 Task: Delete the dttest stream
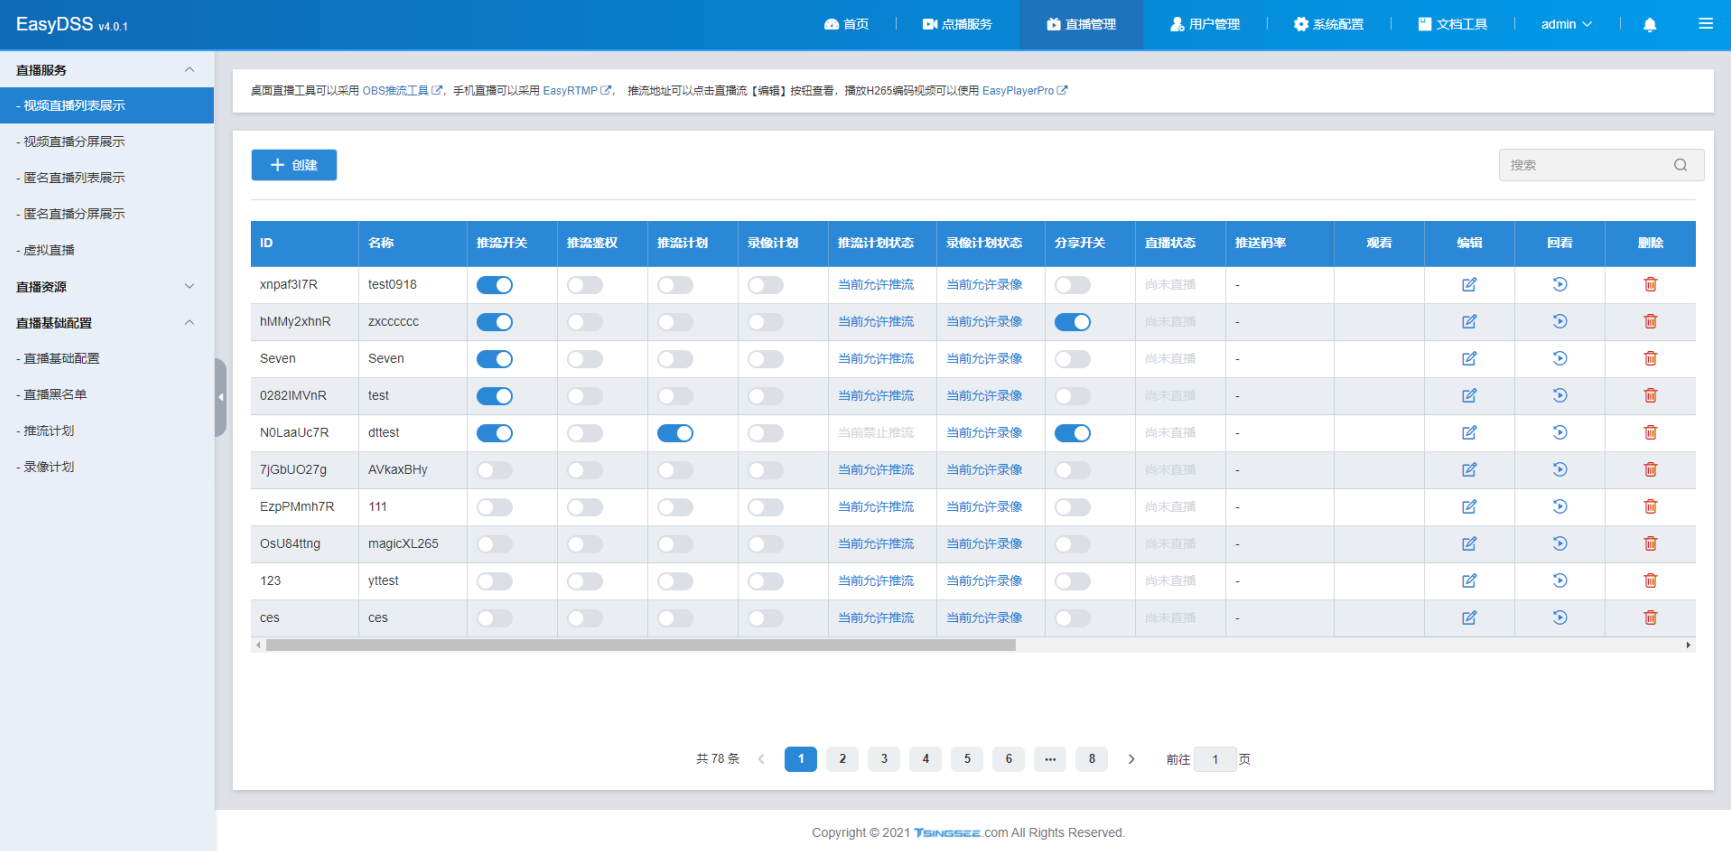[1650, 433]
